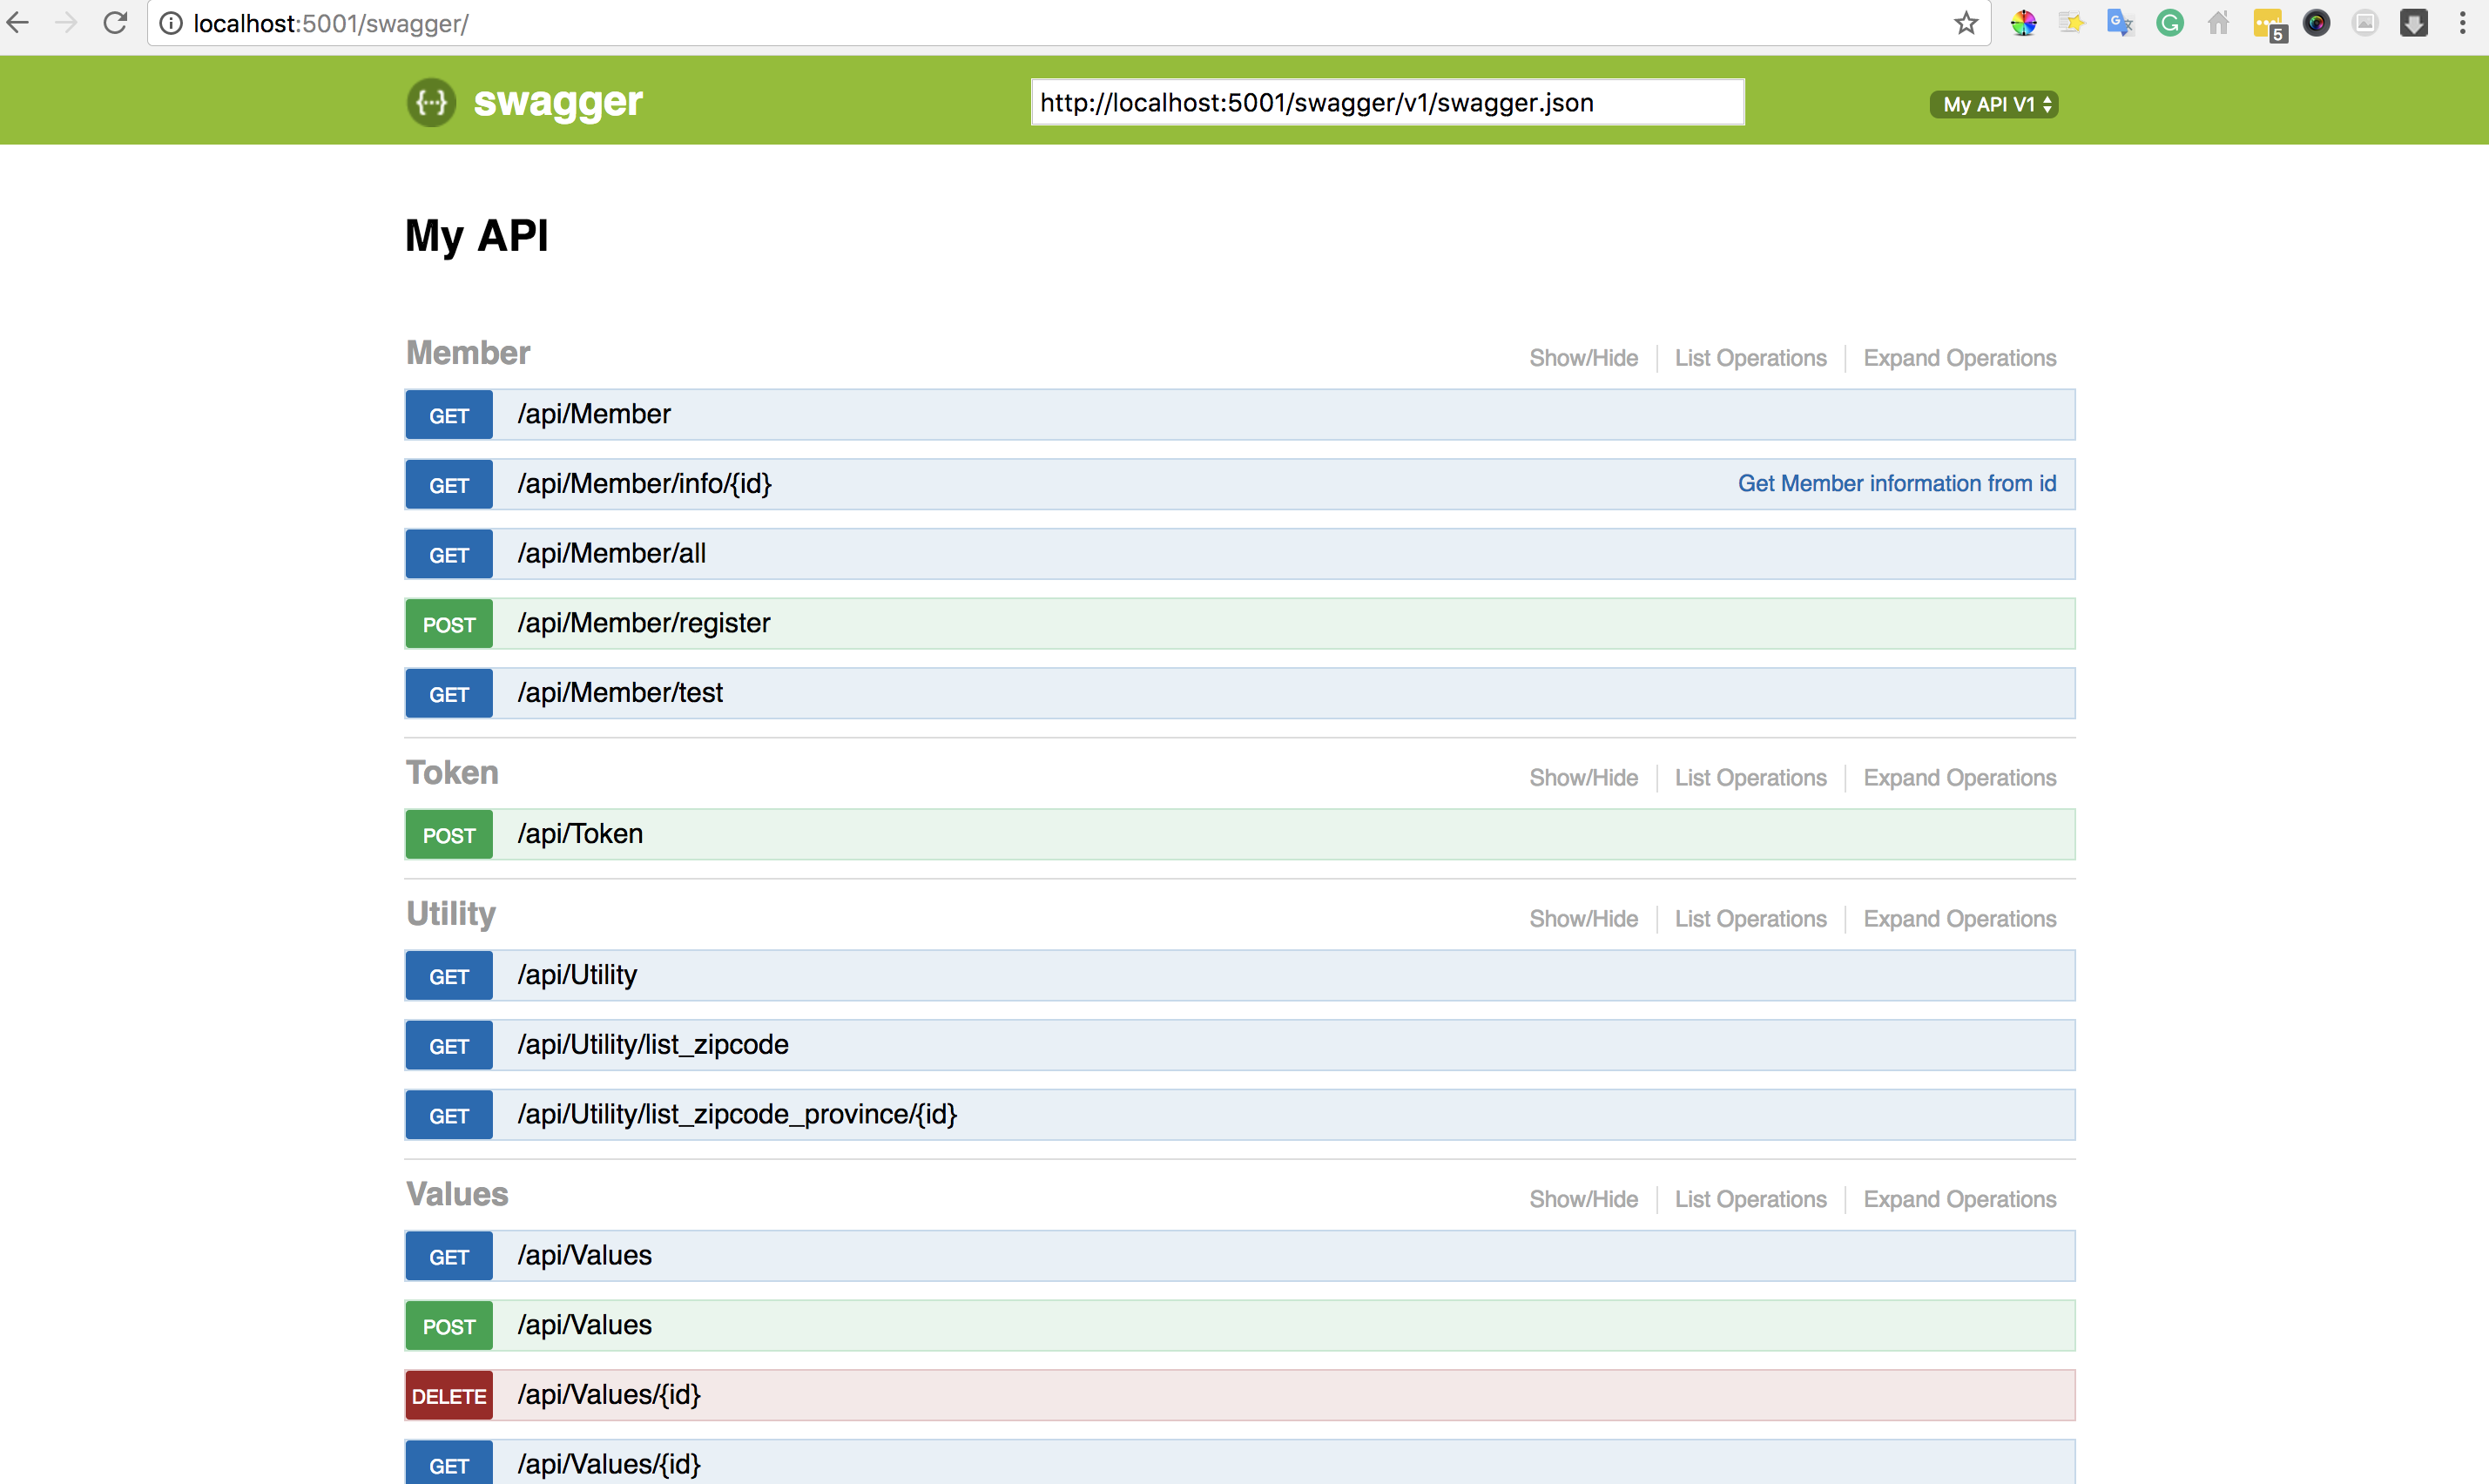Screen dimensions: 2489x1484
Task: Click the swagger.json URL input field
Action: (x=1387, y=102)
